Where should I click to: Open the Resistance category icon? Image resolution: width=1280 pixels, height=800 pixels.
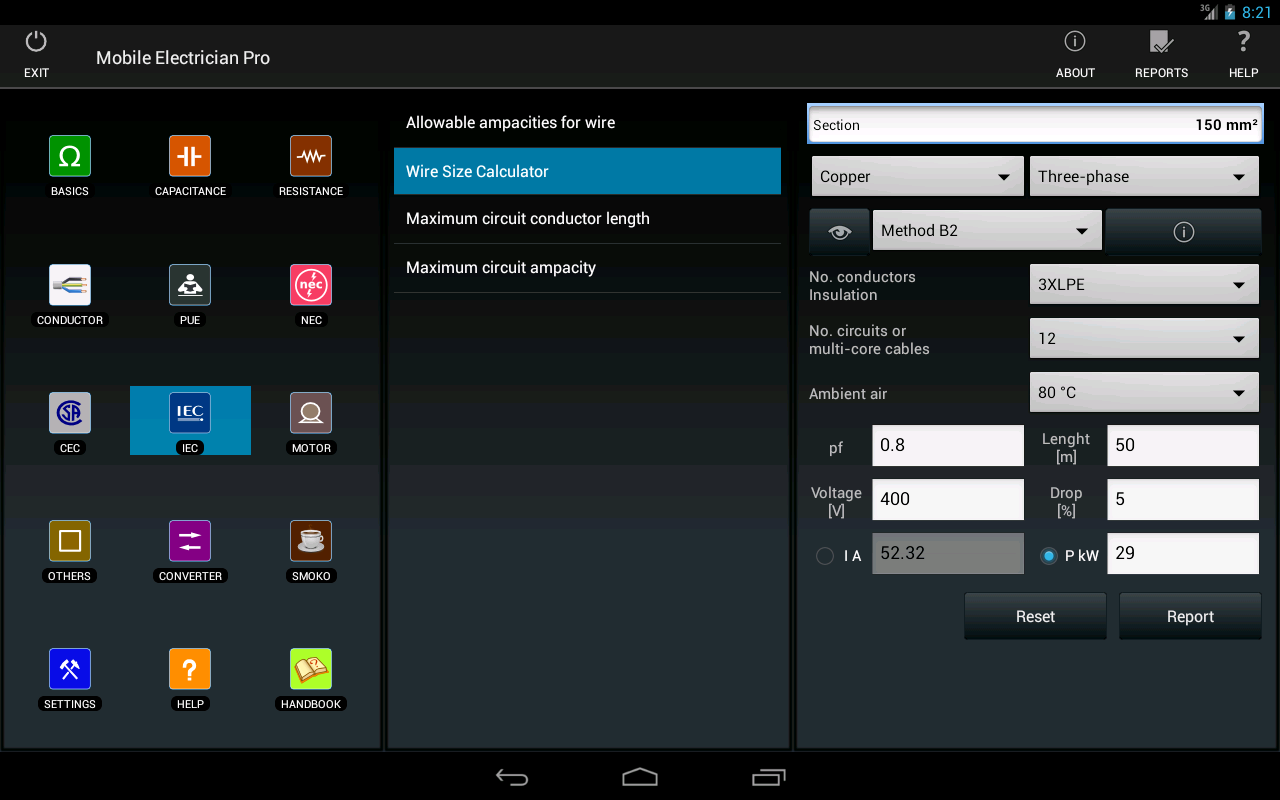pyautogui.click(x=311, y=157)
